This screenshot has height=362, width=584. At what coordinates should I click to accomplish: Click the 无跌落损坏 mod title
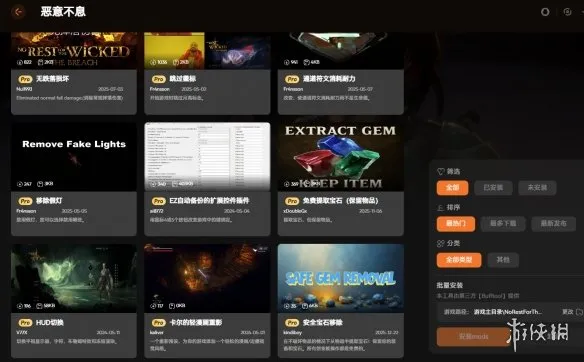coord(53,79)
